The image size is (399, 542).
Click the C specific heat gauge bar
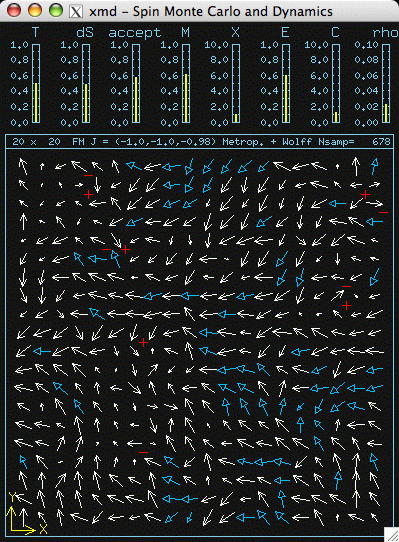tap(336, 83)
